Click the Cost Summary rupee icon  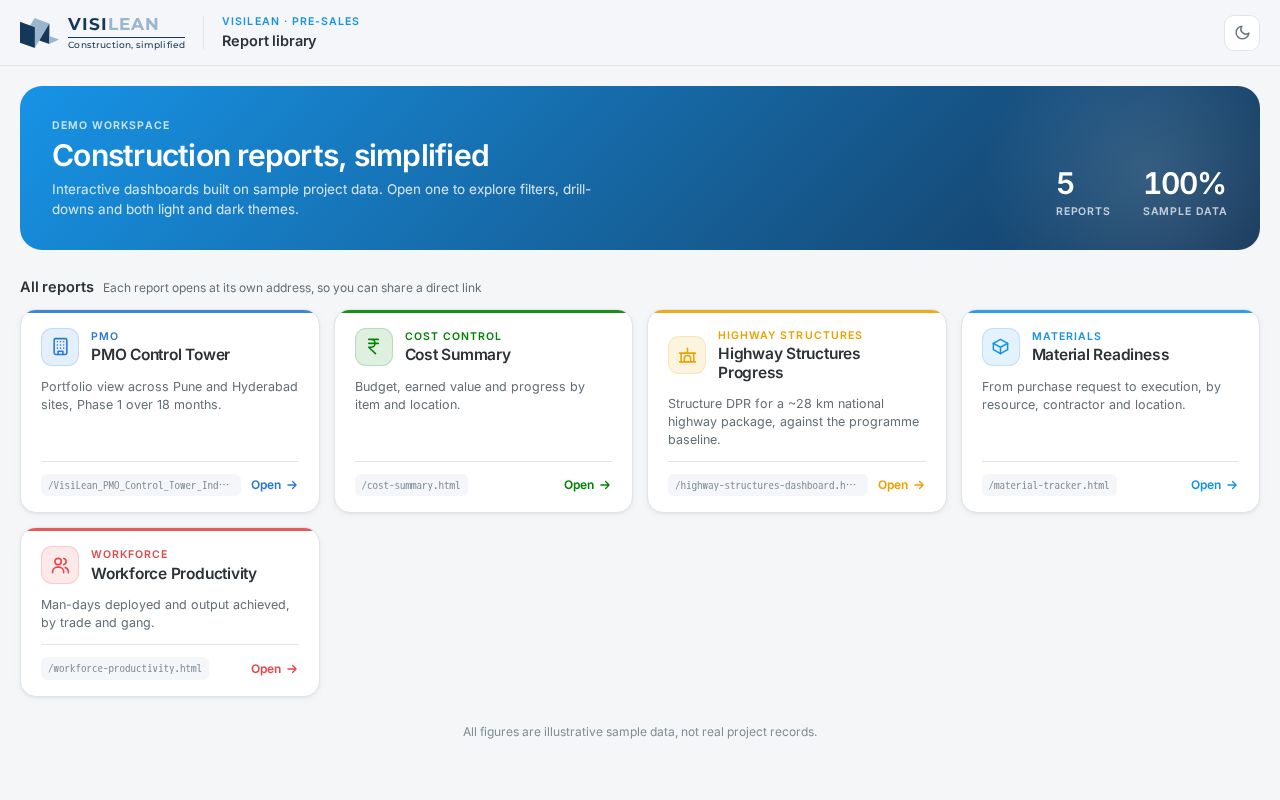point(374,347)
